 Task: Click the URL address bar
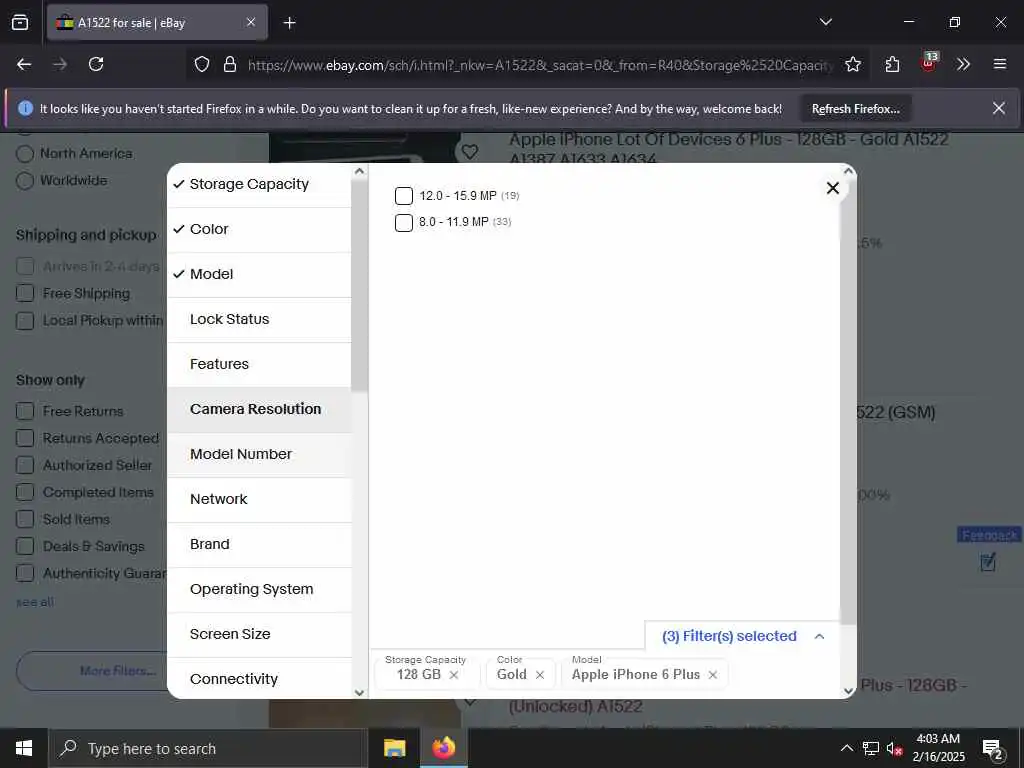[539, 65]
